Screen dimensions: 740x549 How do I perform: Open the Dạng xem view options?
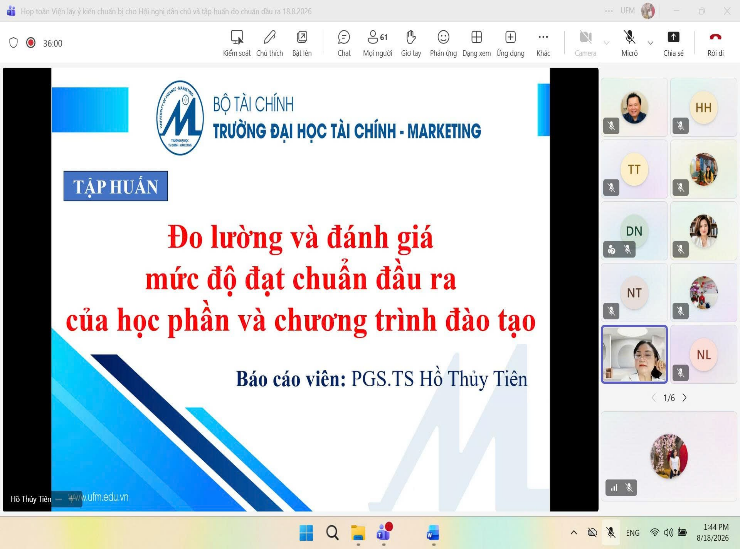(x=477, y=43)
